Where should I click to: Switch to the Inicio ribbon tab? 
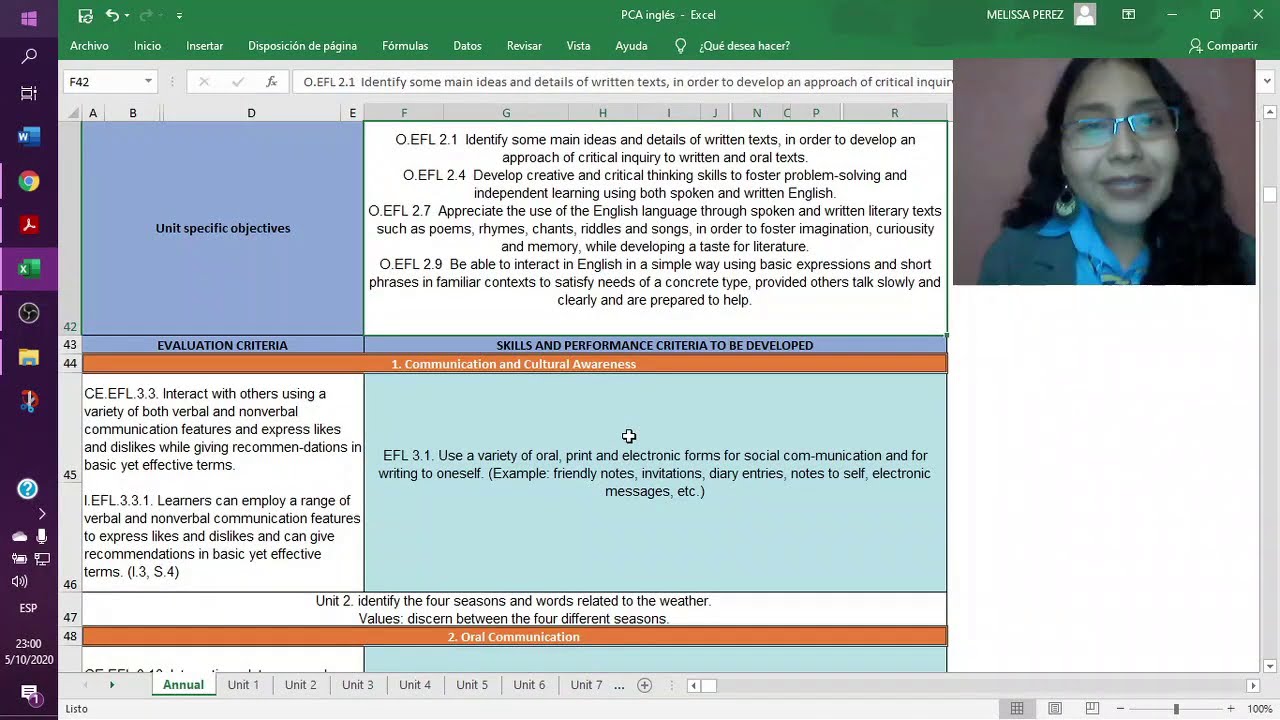click(x=147, y=46)
